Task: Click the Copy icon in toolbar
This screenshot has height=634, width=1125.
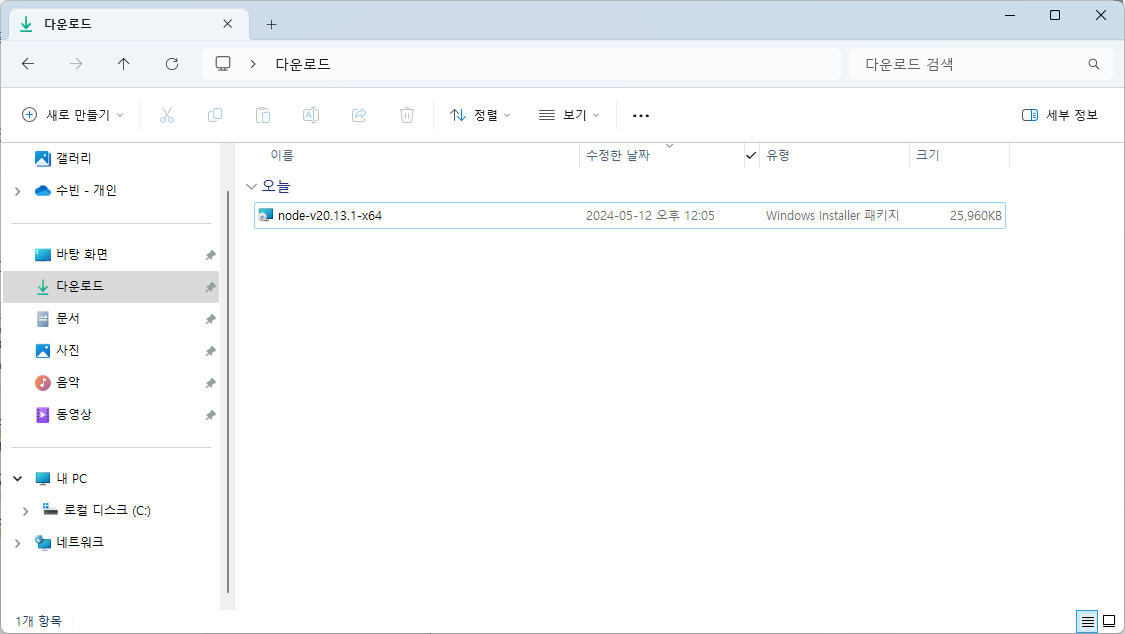Action: [x=215, y=115]
